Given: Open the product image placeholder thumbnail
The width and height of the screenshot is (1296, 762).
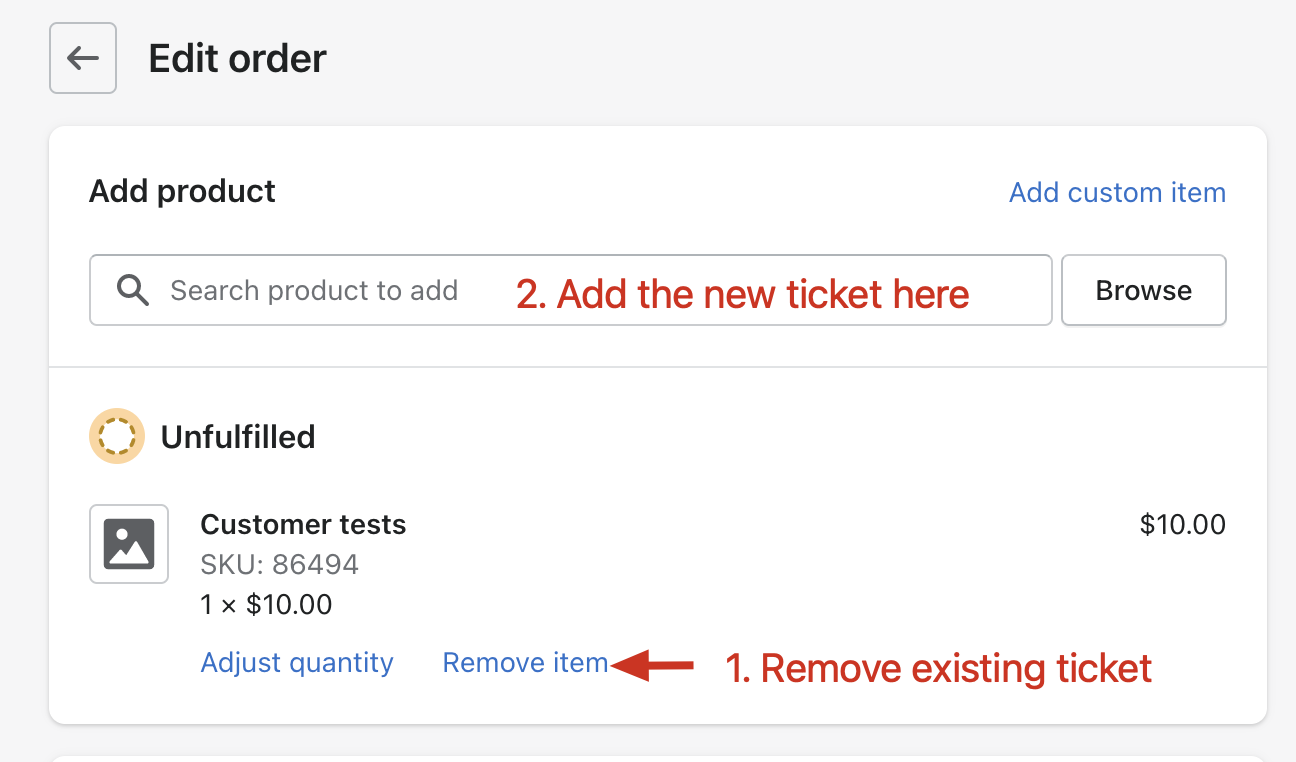Looking at the screenshot, I should 129,544.
